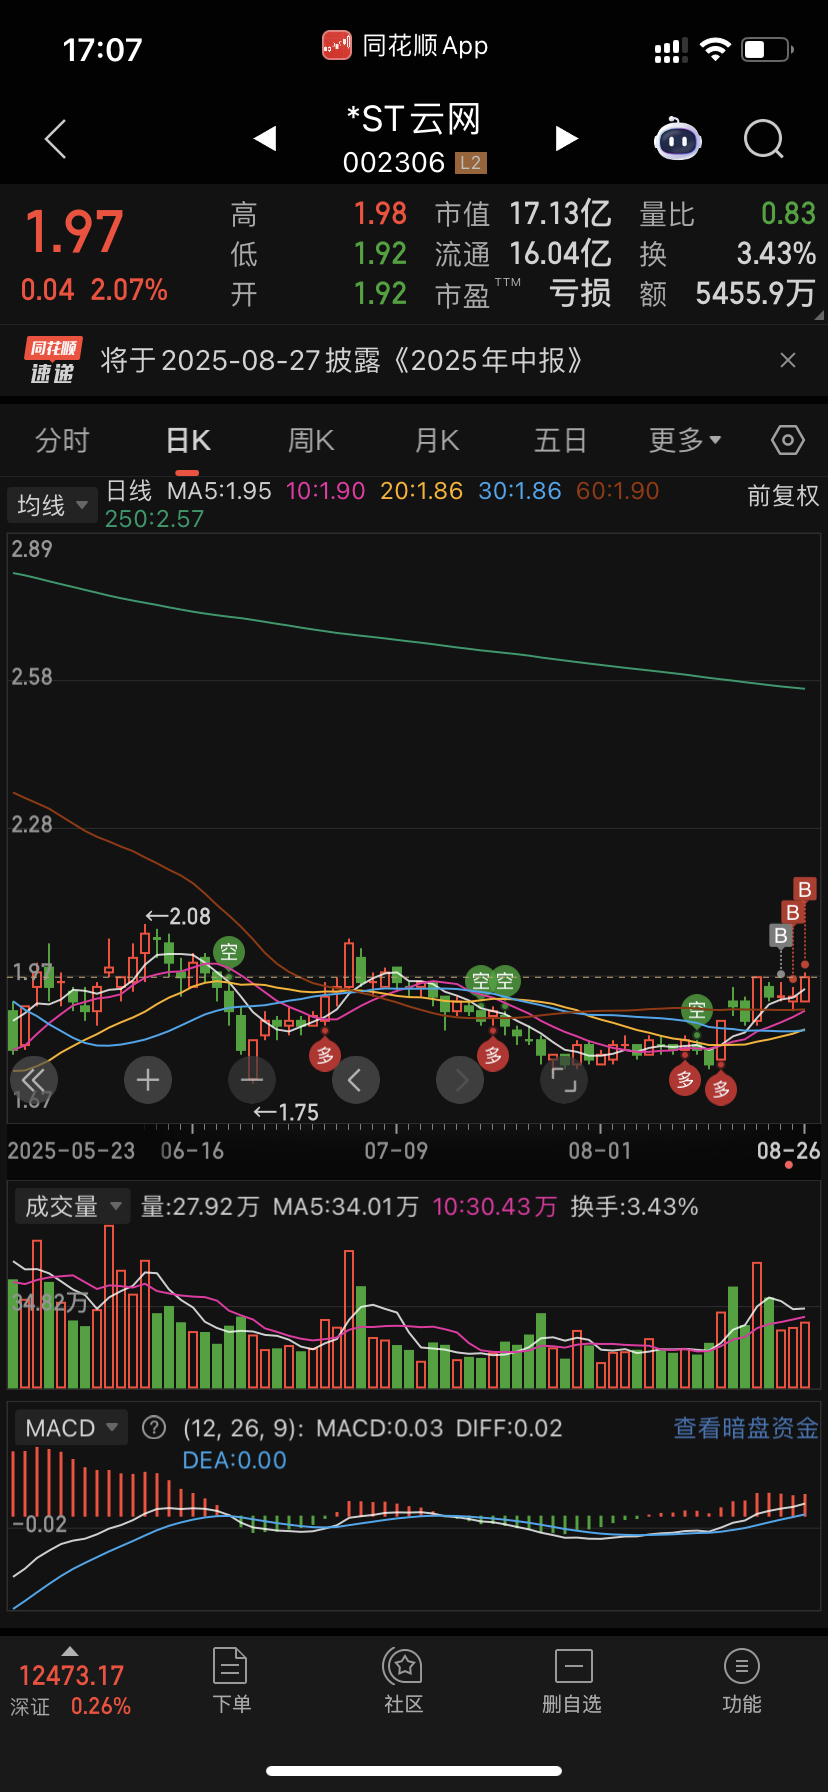
Task: Tap the 空 marker near 2.08 peak
Action: [x=229, y=951]
